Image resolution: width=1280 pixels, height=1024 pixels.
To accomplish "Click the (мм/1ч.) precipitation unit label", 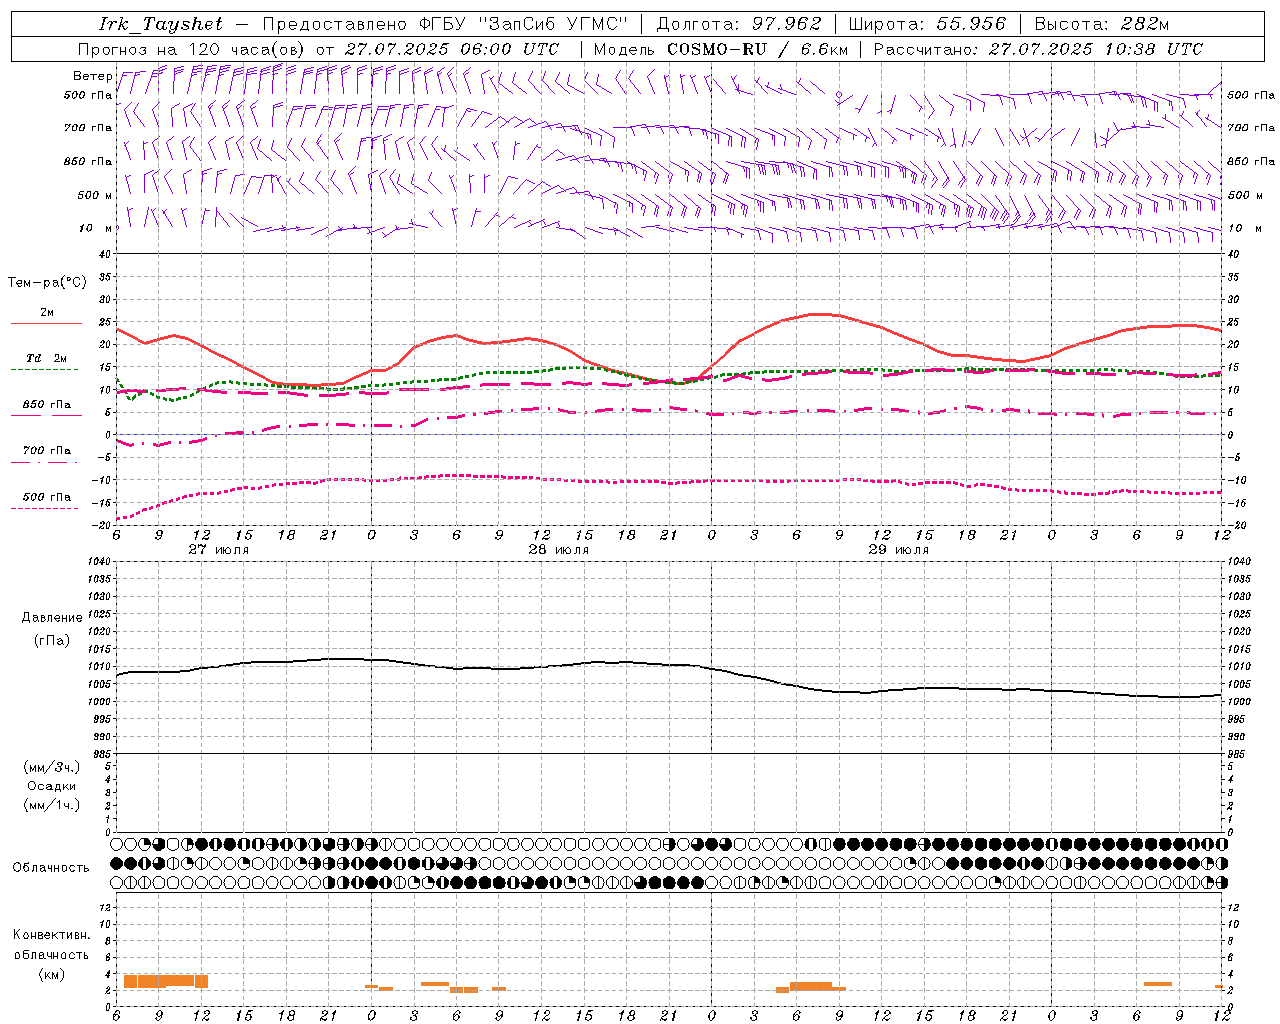I will click(x=52, y=805).
